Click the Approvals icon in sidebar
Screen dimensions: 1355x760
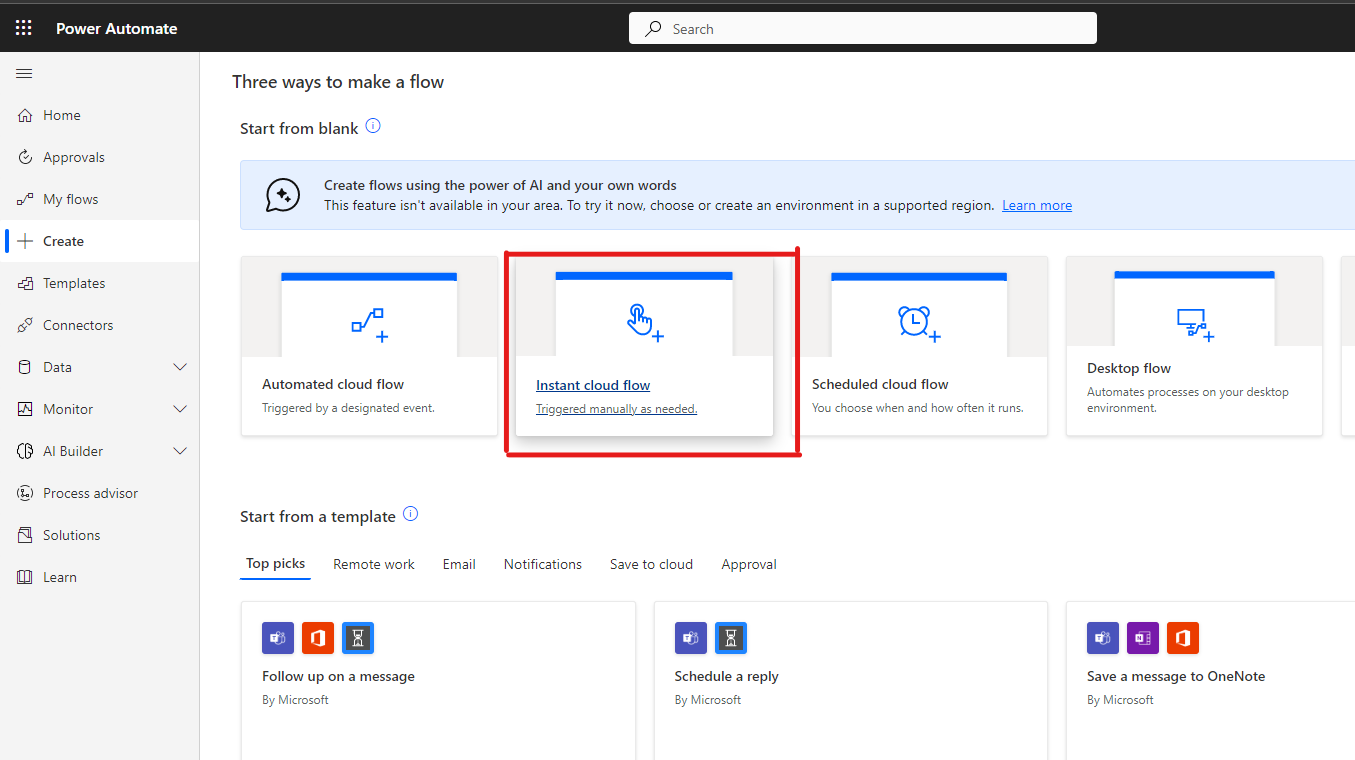[x=25, y=157]
